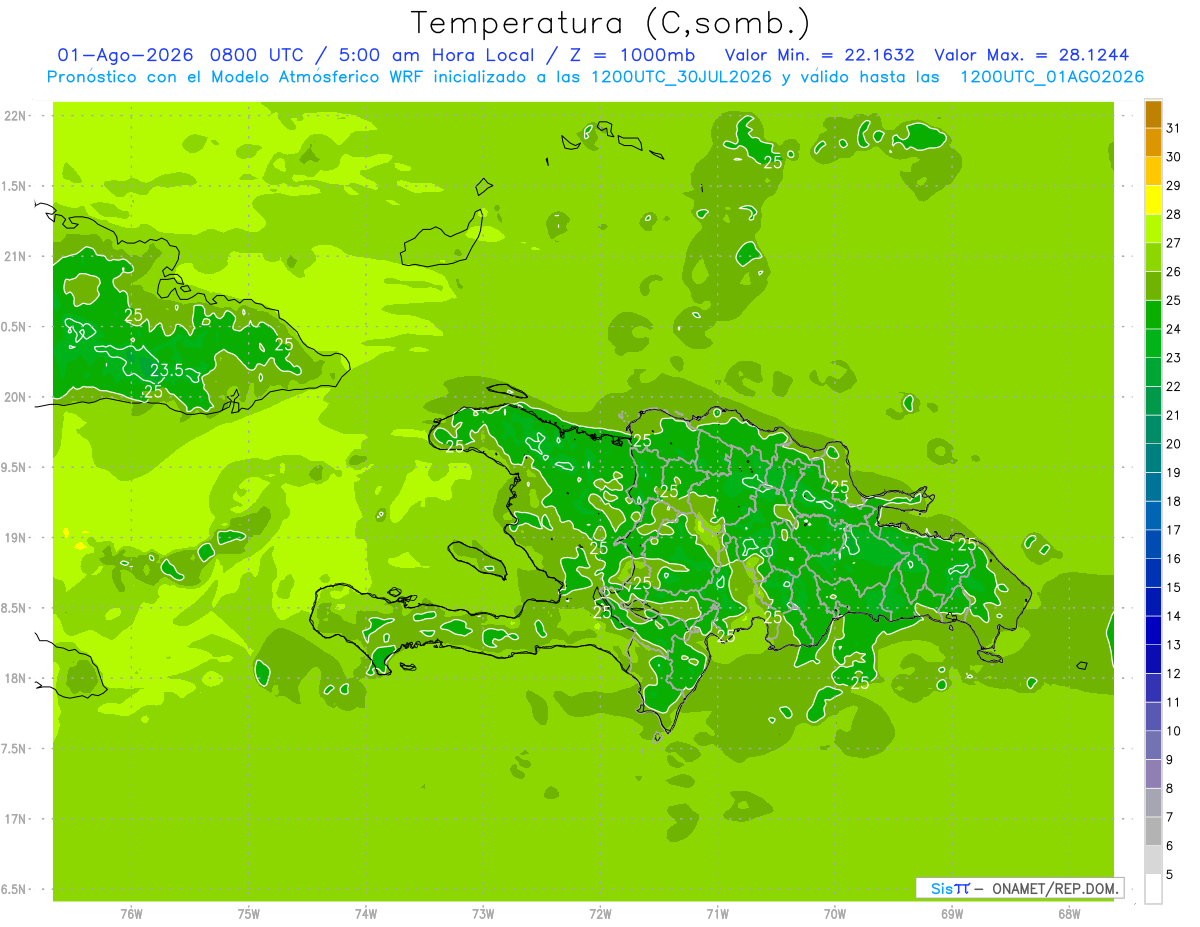This screenshot has width=1200, height=927.
Task: Click the '18N' latitude axis label
Action: tap(14, 679)
